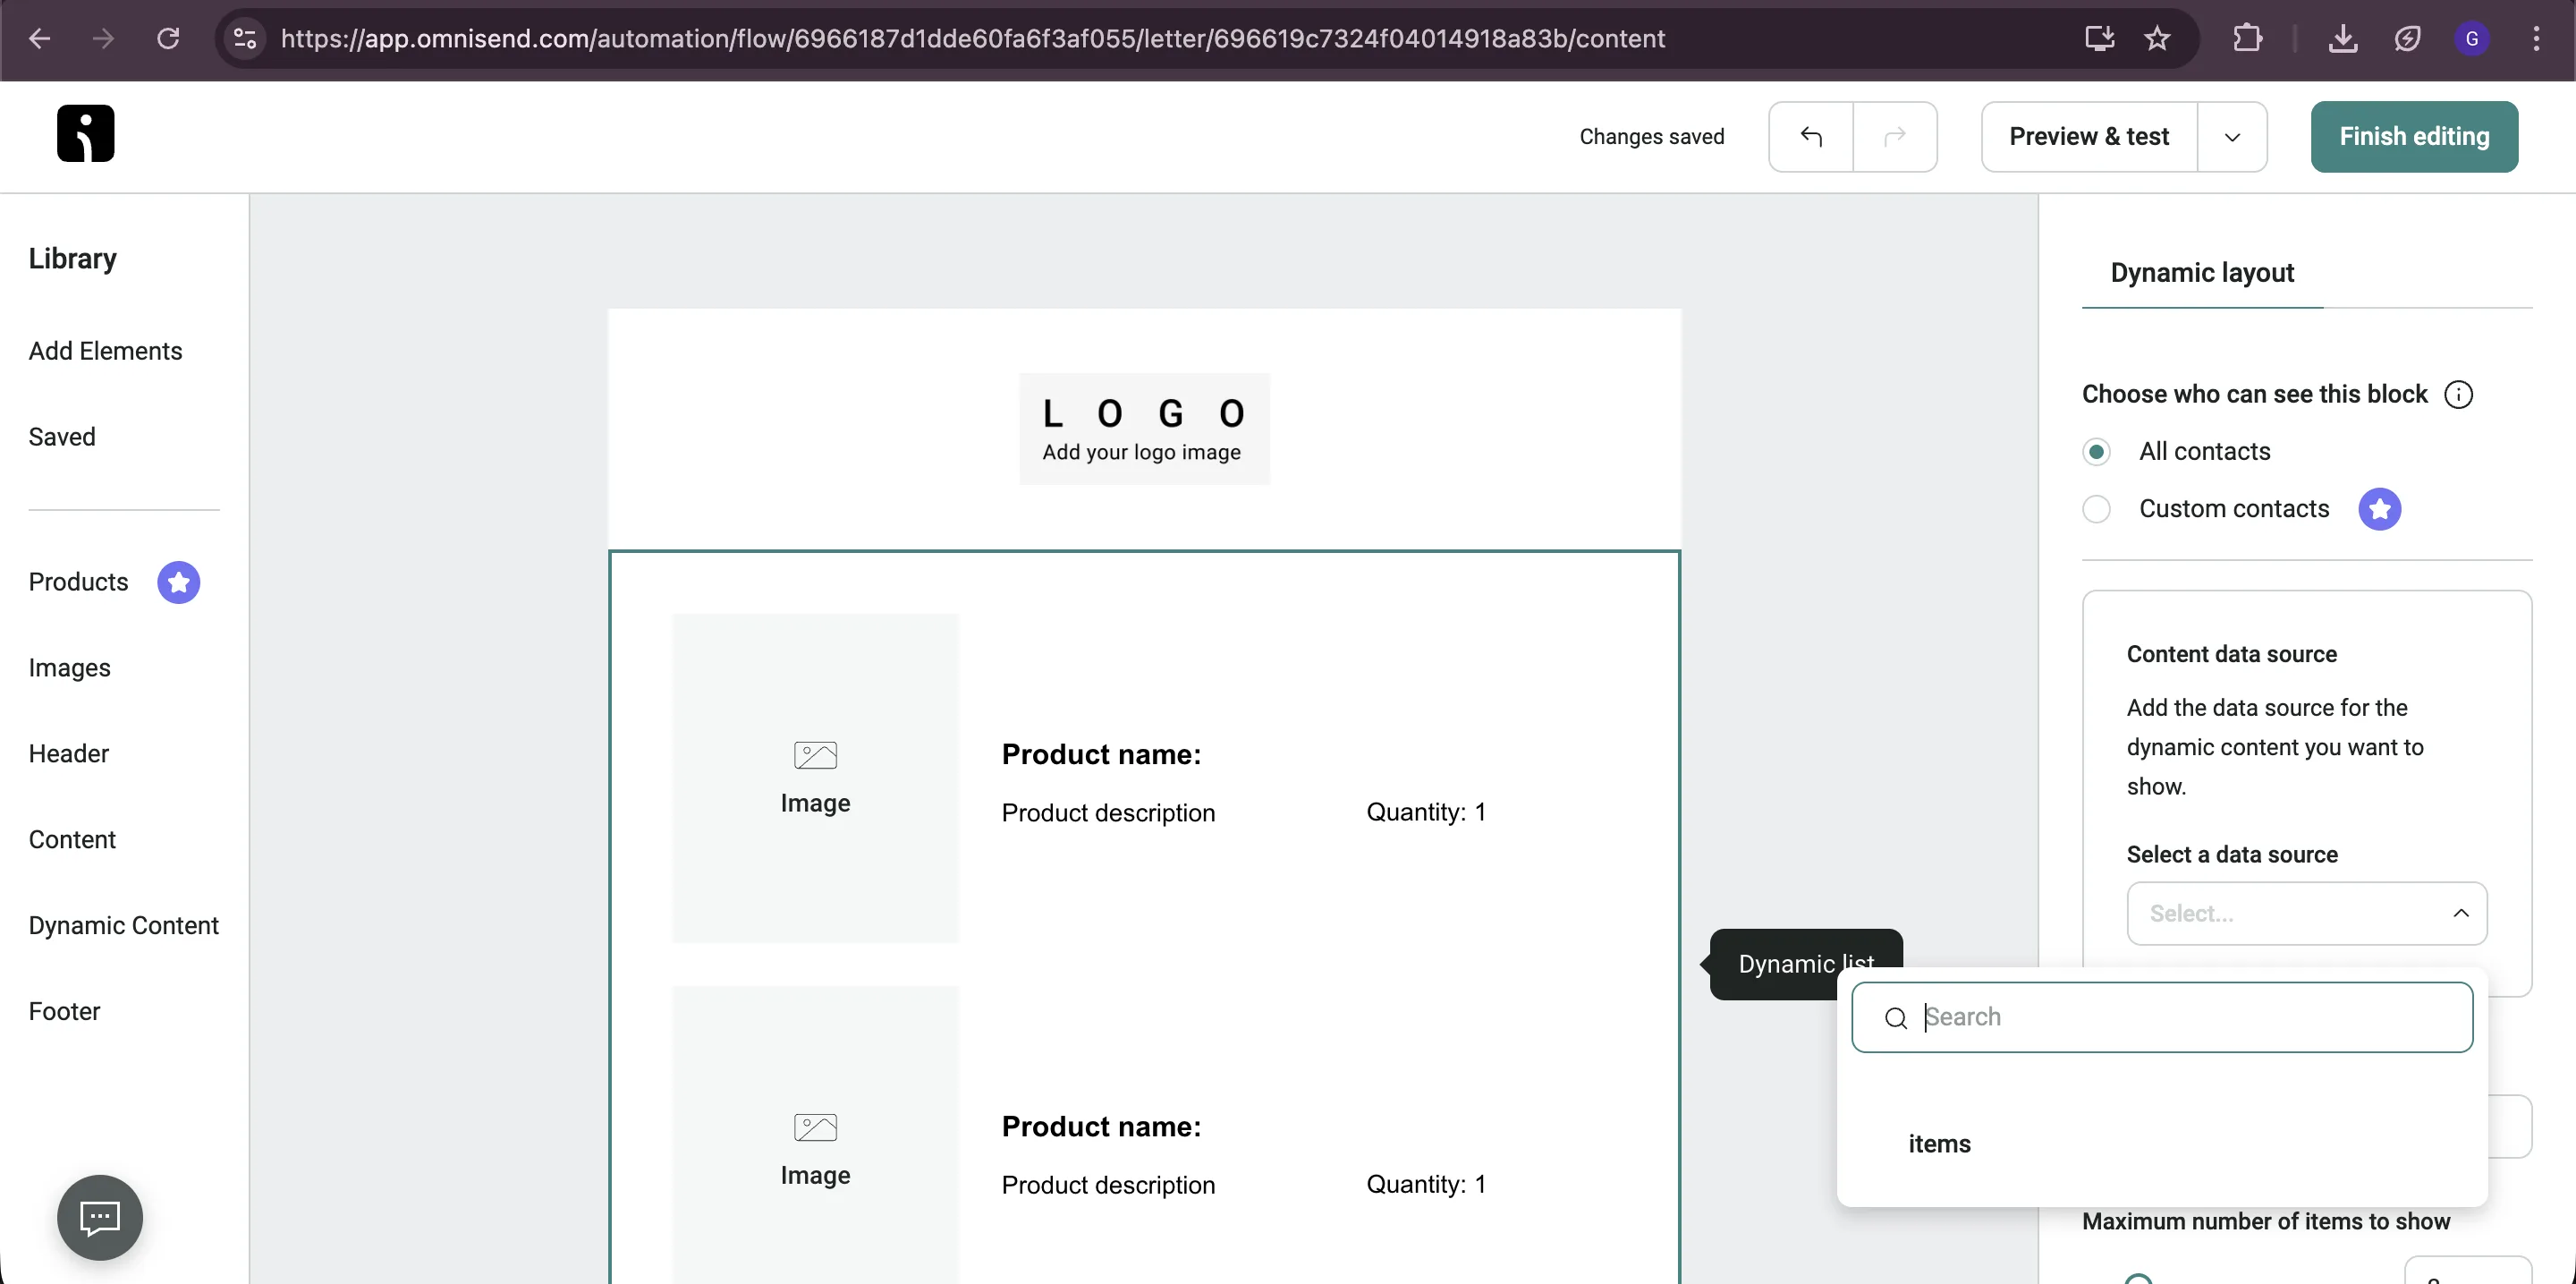Switch to Dynamic layout tab

pyautogui.click(x=2202, y=273)
